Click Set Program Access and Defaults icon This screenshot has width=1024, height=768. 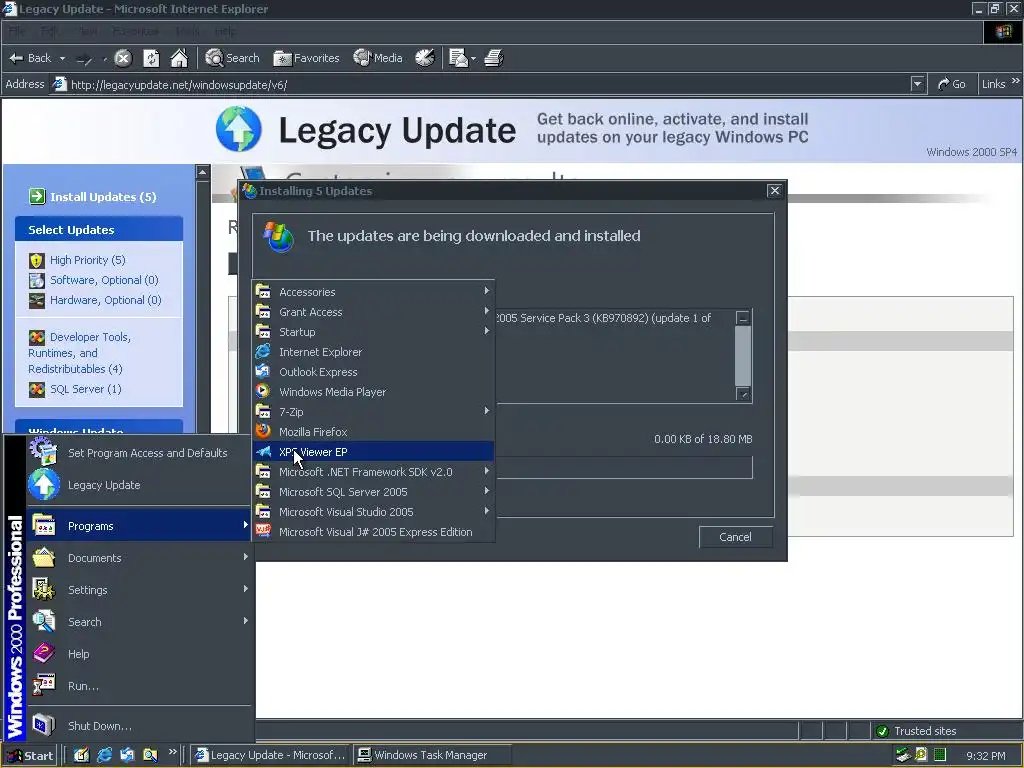coord(43,451)
